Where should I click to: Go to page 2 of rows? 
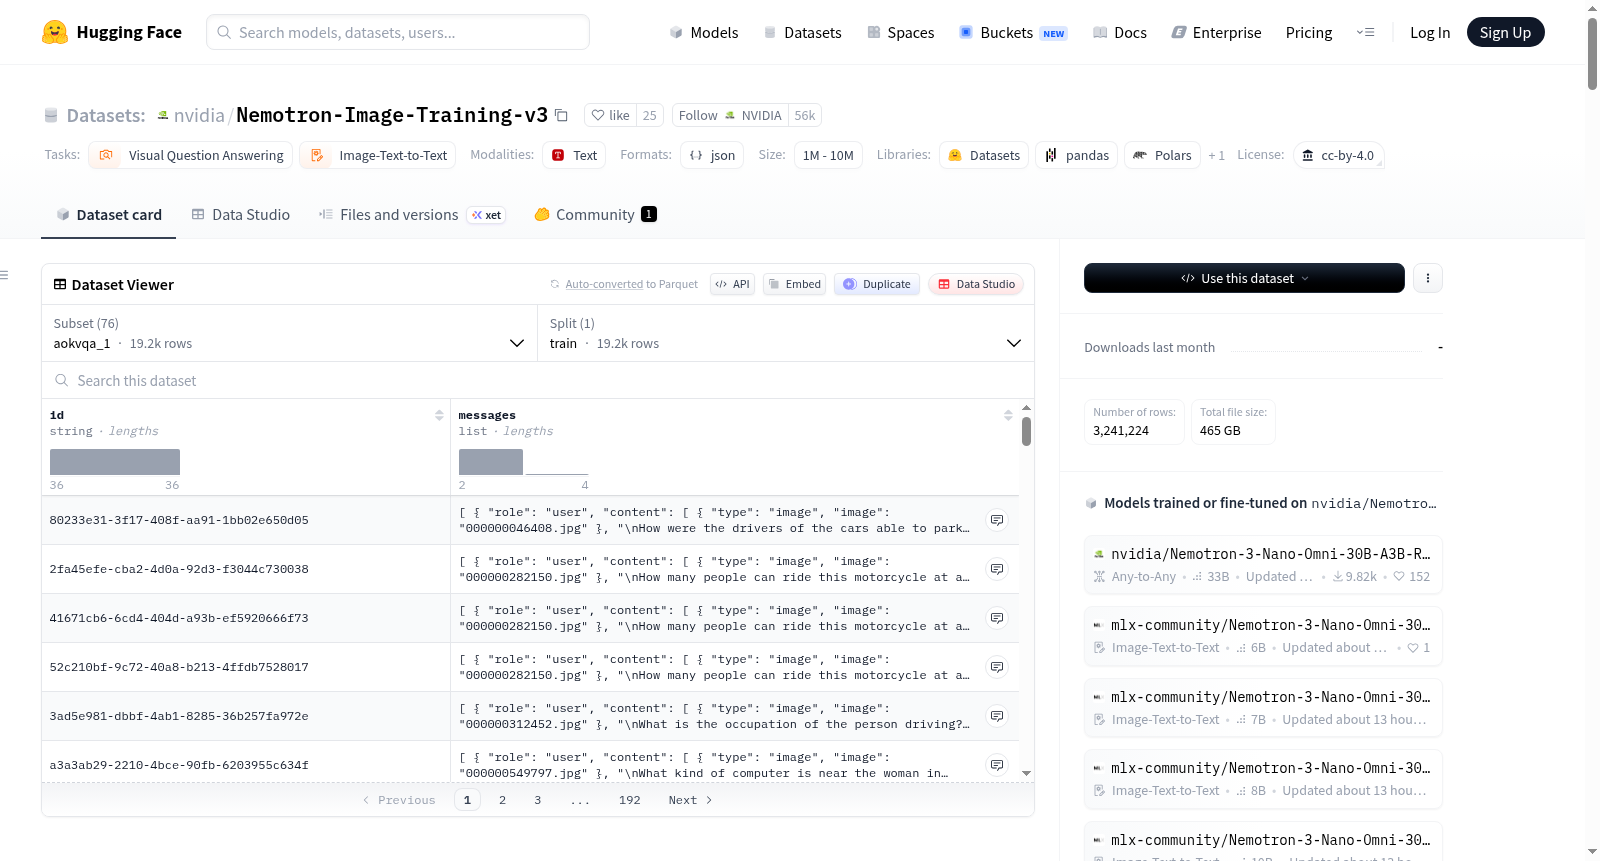point(502,800)
